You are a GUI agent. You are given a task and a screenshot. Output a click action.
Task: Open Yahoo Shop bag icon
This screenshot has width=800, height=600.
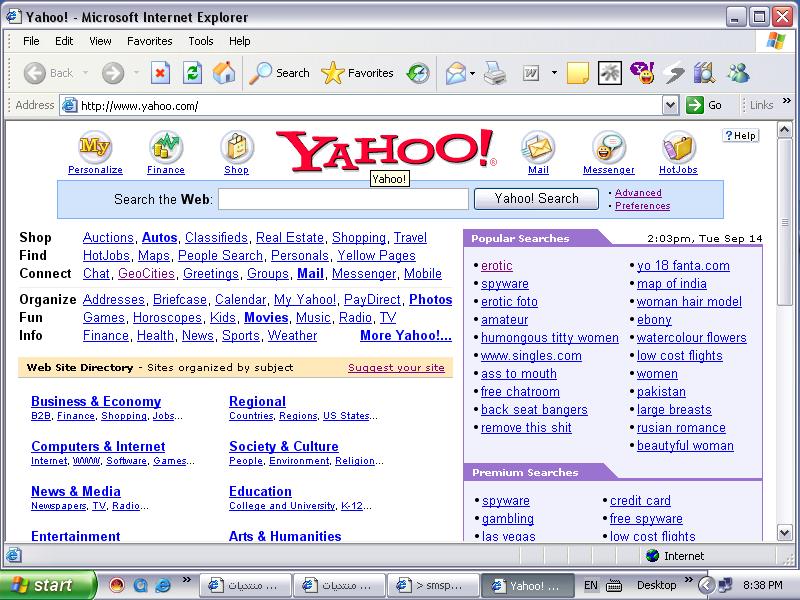point(236,146)
